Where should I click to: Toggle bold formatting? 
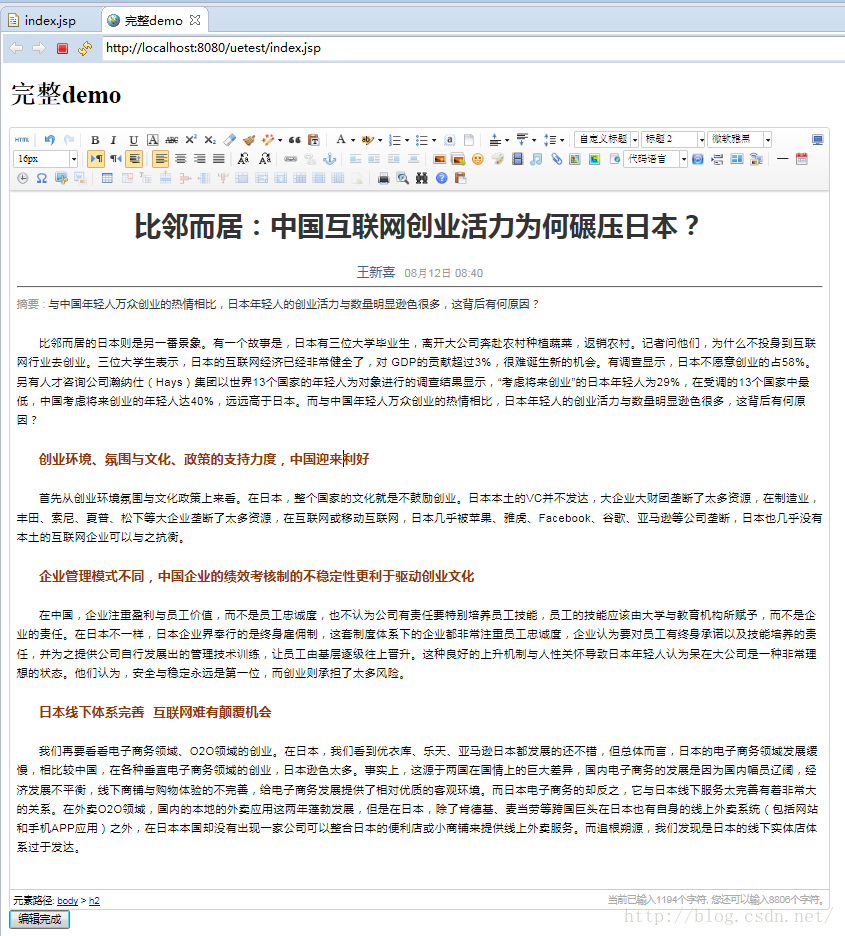95,140
